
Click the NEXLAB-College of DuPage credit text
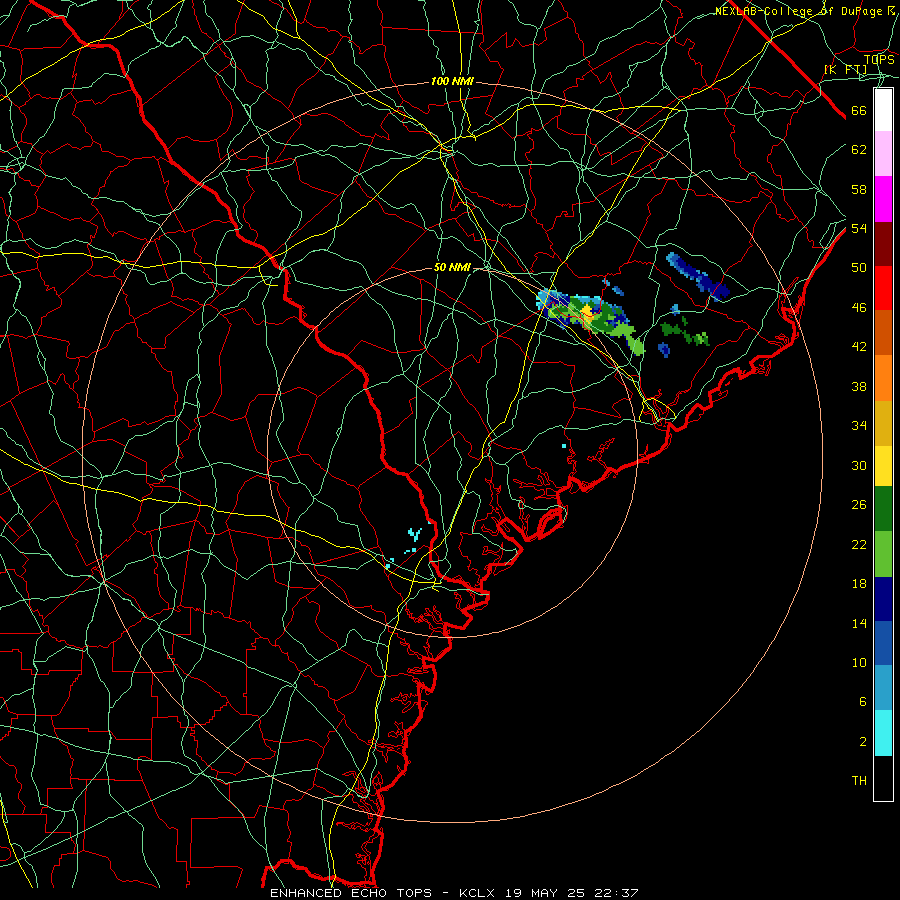[x=799, y=11]
